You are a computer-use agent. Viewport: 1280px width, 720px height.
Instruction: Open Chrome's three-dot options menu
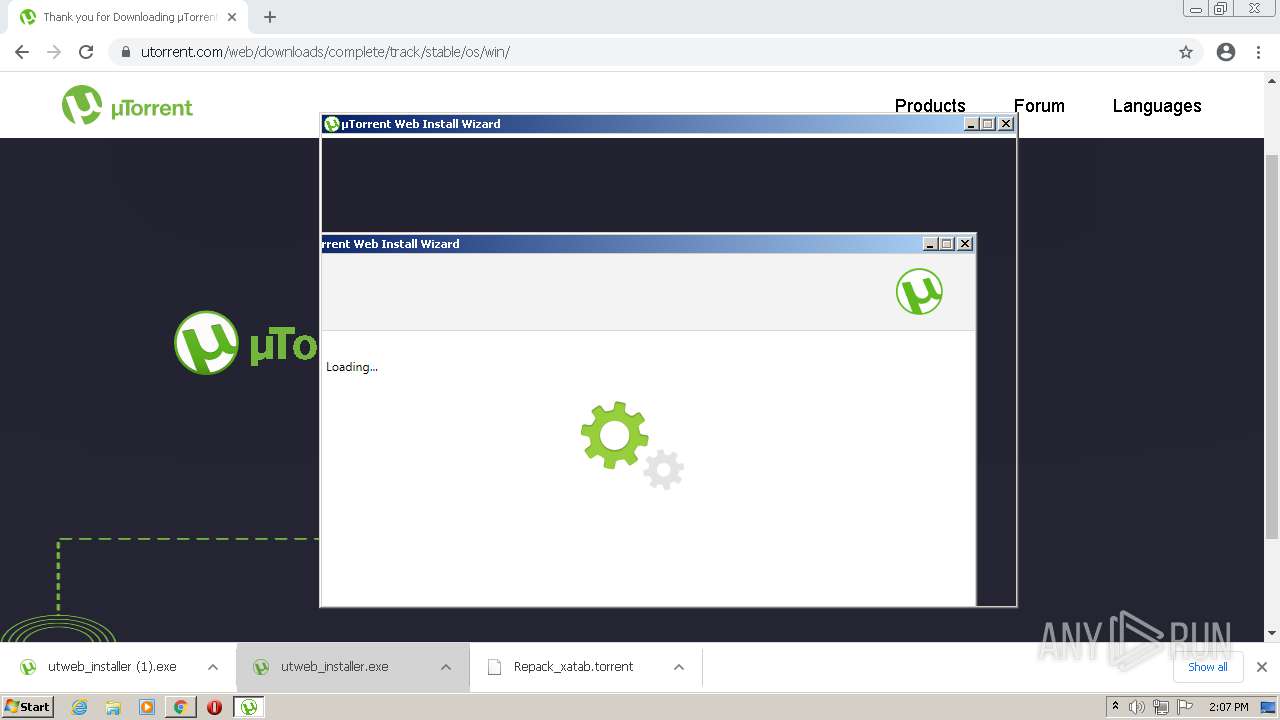1258,52
